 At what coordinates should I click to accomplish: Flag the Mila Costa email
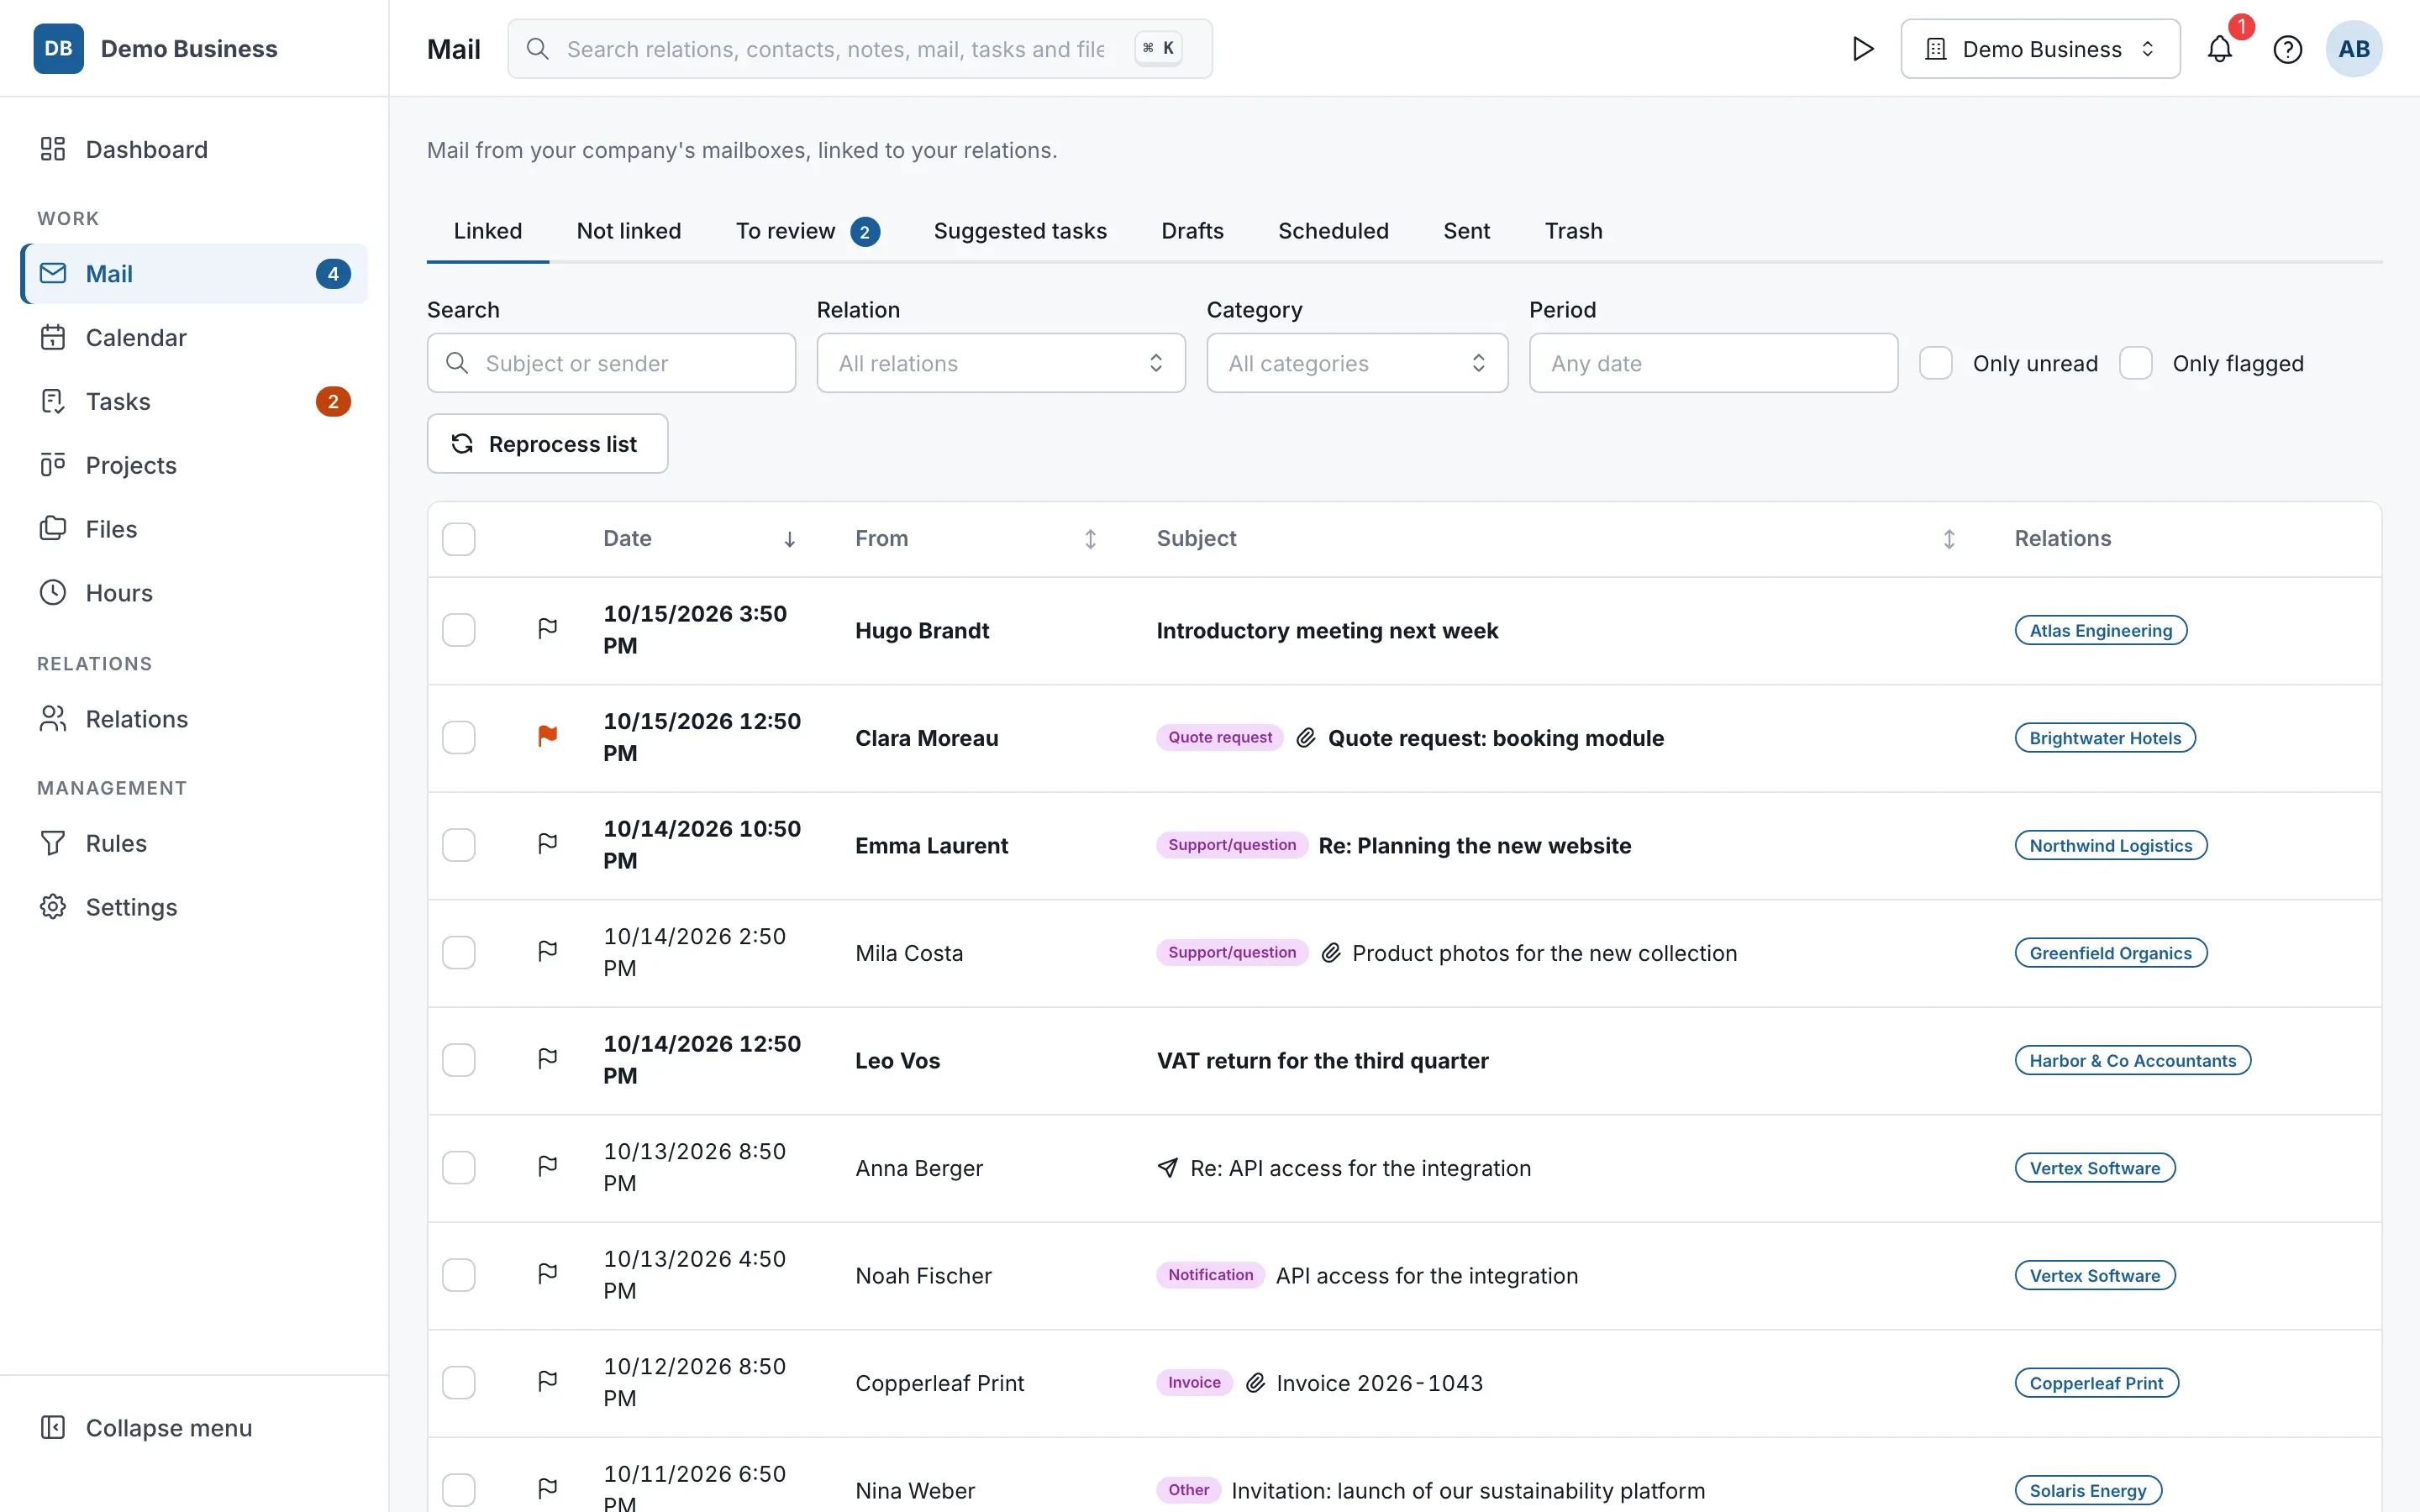(548, 952)
